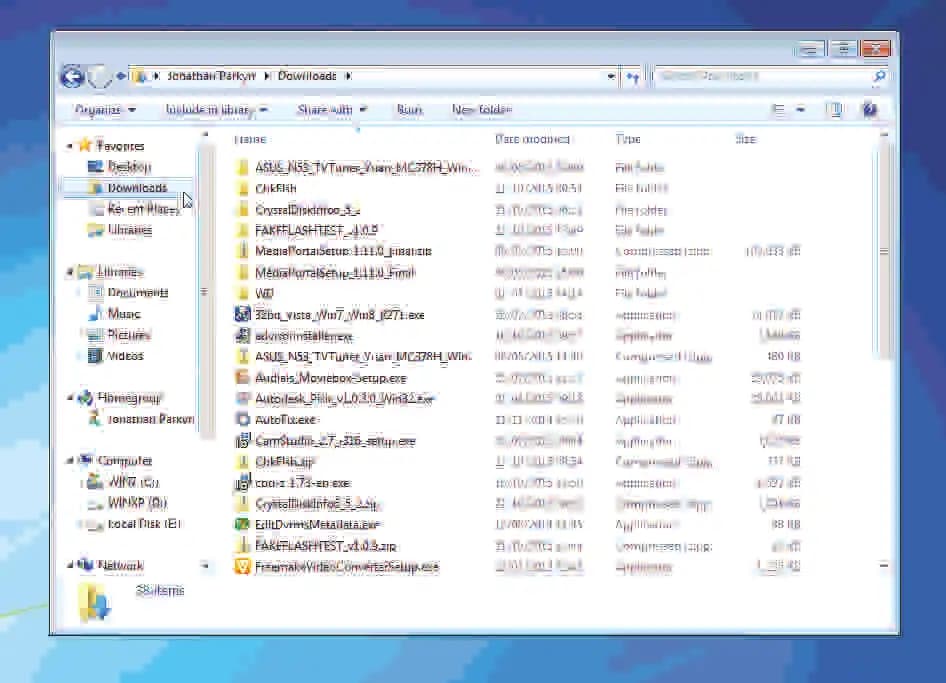Open the FreemakeVideoConverterSetup.exe file icon
The image size is (946, 683).
(x=241, y=567)
